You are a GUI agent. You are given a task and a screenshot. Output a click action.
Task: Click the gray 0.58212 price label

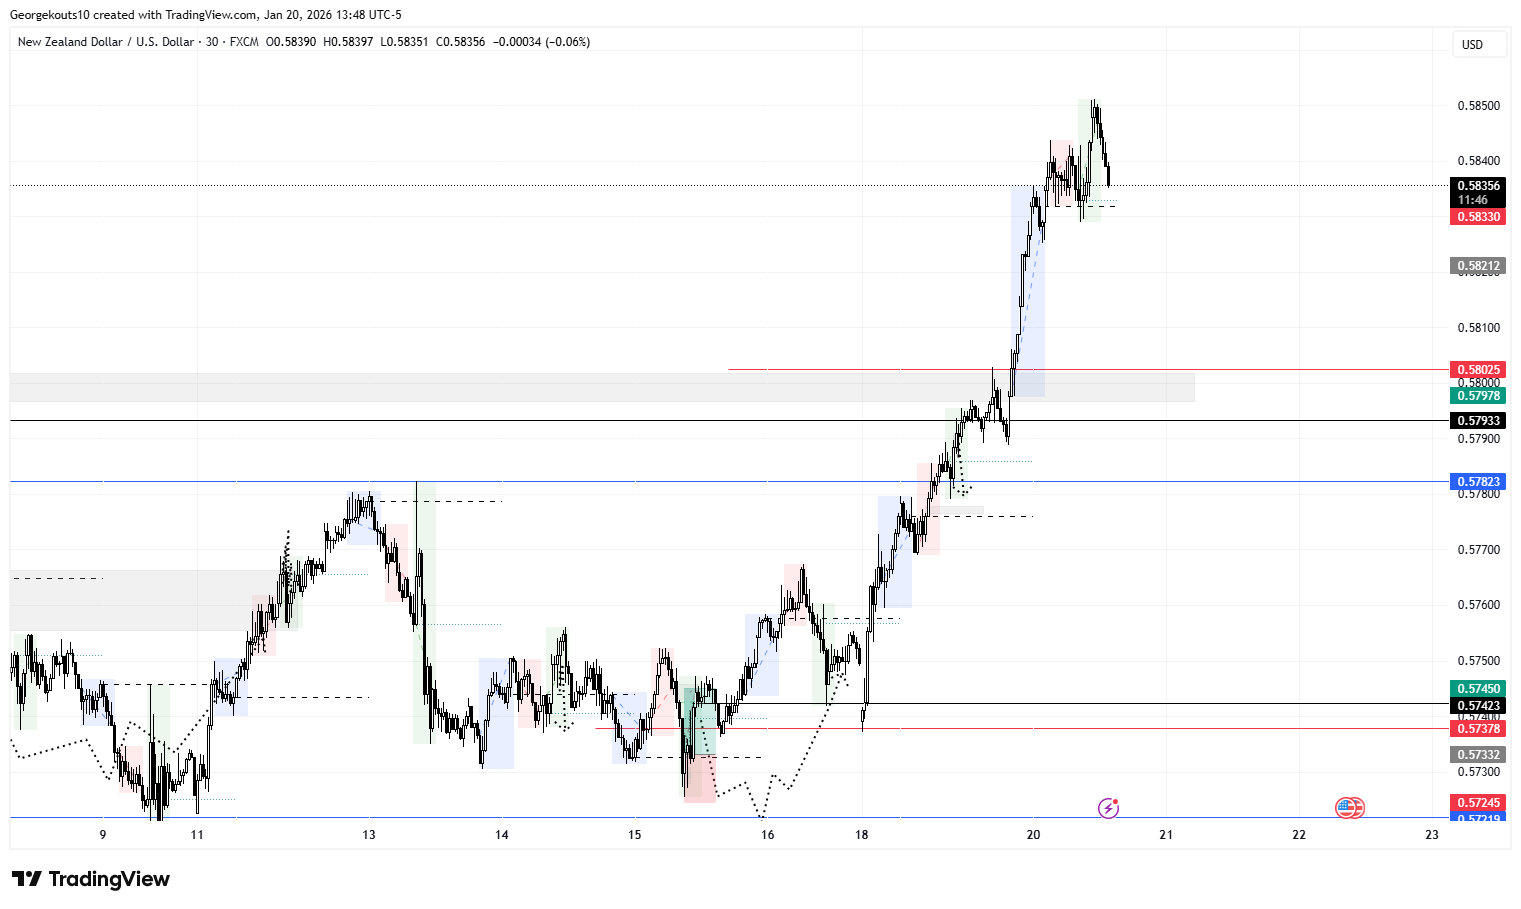[1477, 266]
